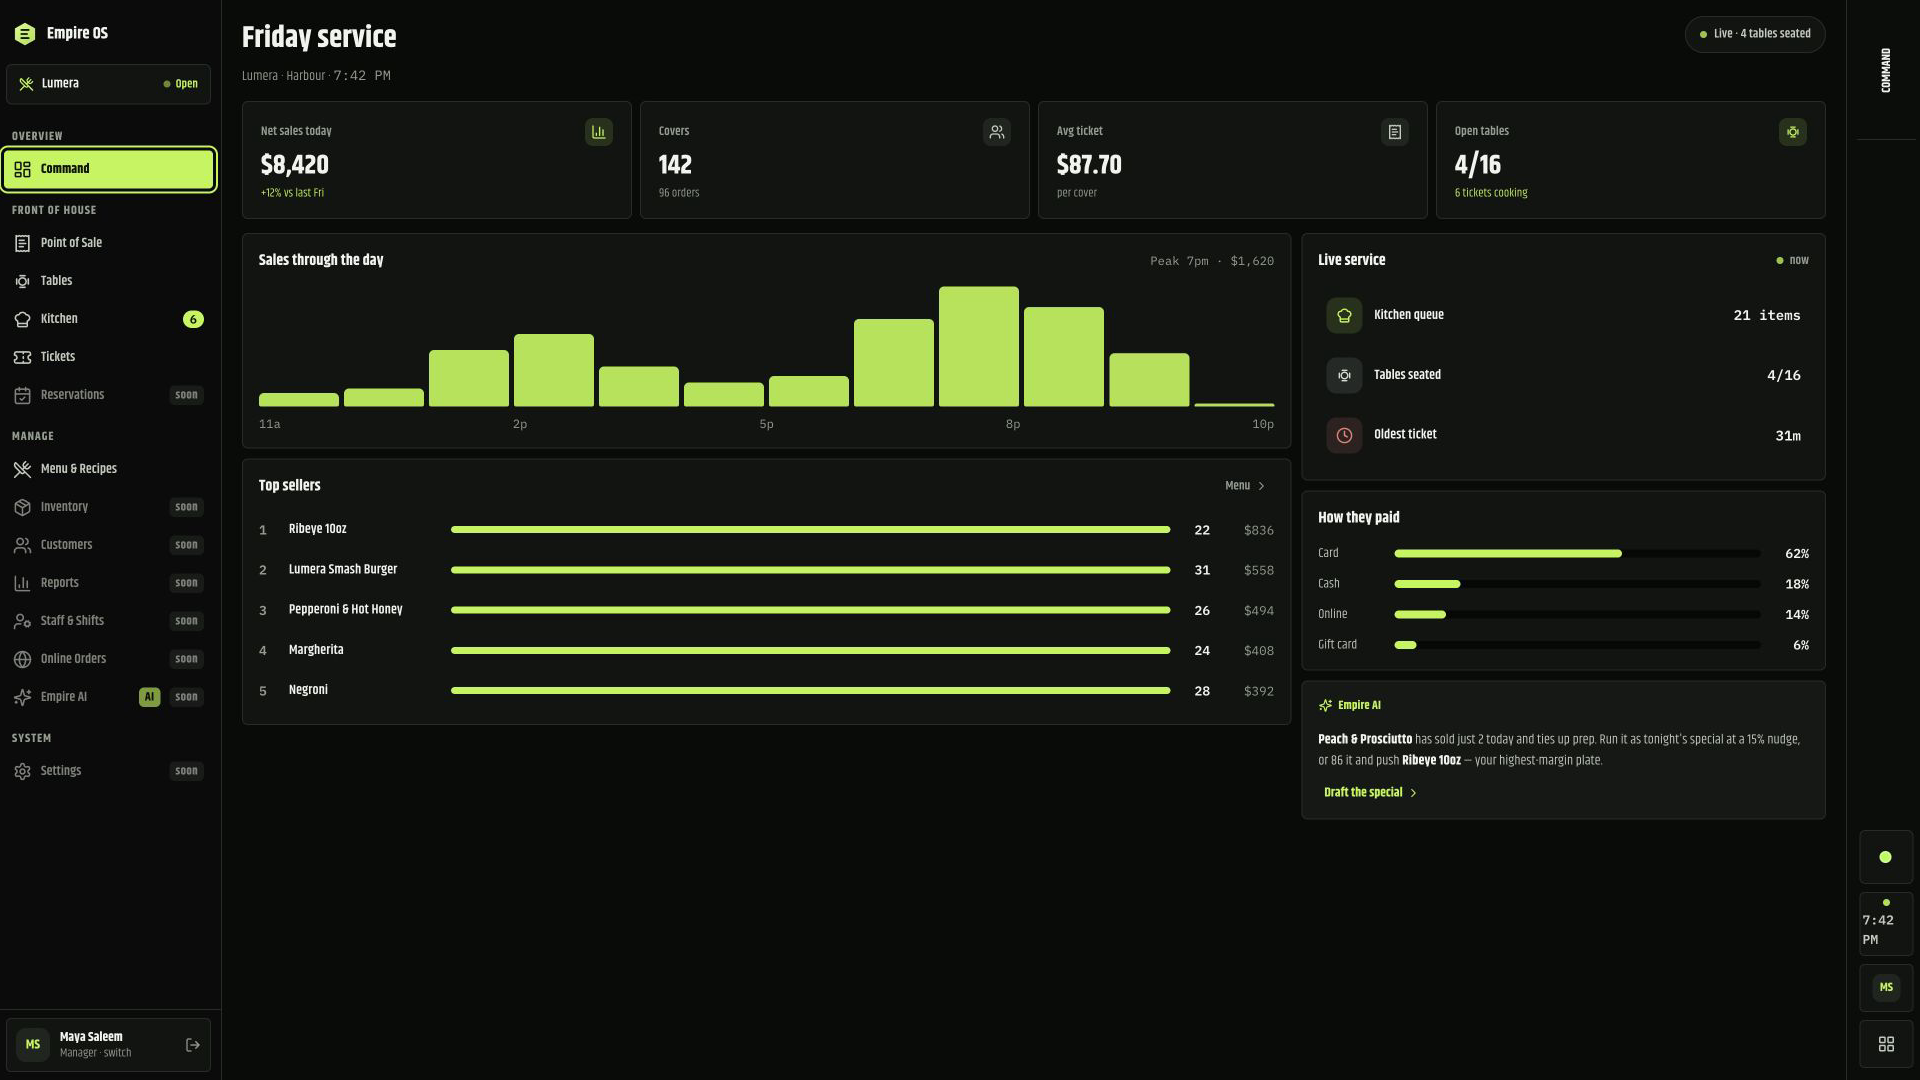This screenshot has width=1920, height=1080.
Task: Click the Inventory box icon
Action: click(x=22, y=507)
